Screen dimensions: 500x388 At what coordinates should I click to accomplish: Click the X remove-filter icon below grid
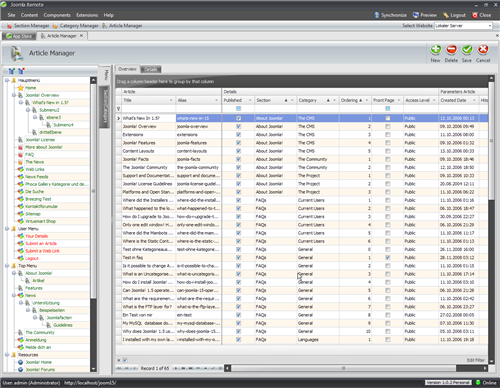119,360
